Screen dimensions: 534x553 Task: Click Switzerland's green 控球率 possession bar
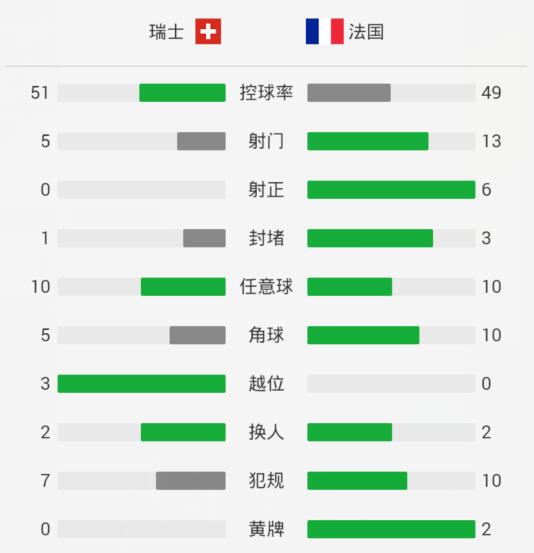click(182, 93)
